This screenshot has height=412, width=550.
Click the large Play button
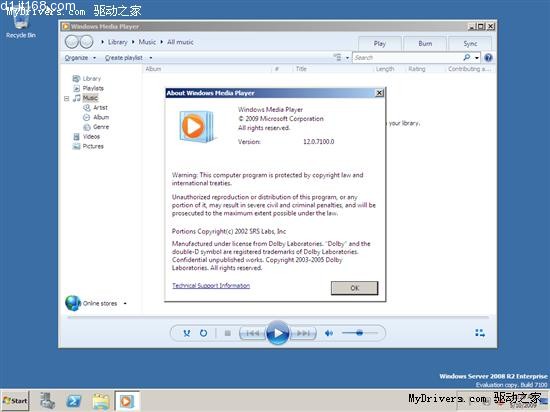tap(277, 333)
